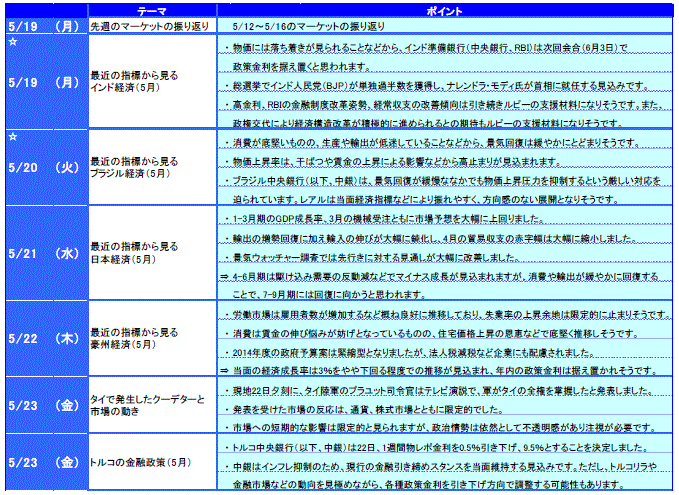The width and height of the screenshot is (679, 495).
Task: Click the 5/12～5/16のマーケットの振り返り point text
Action: point(309,24)
